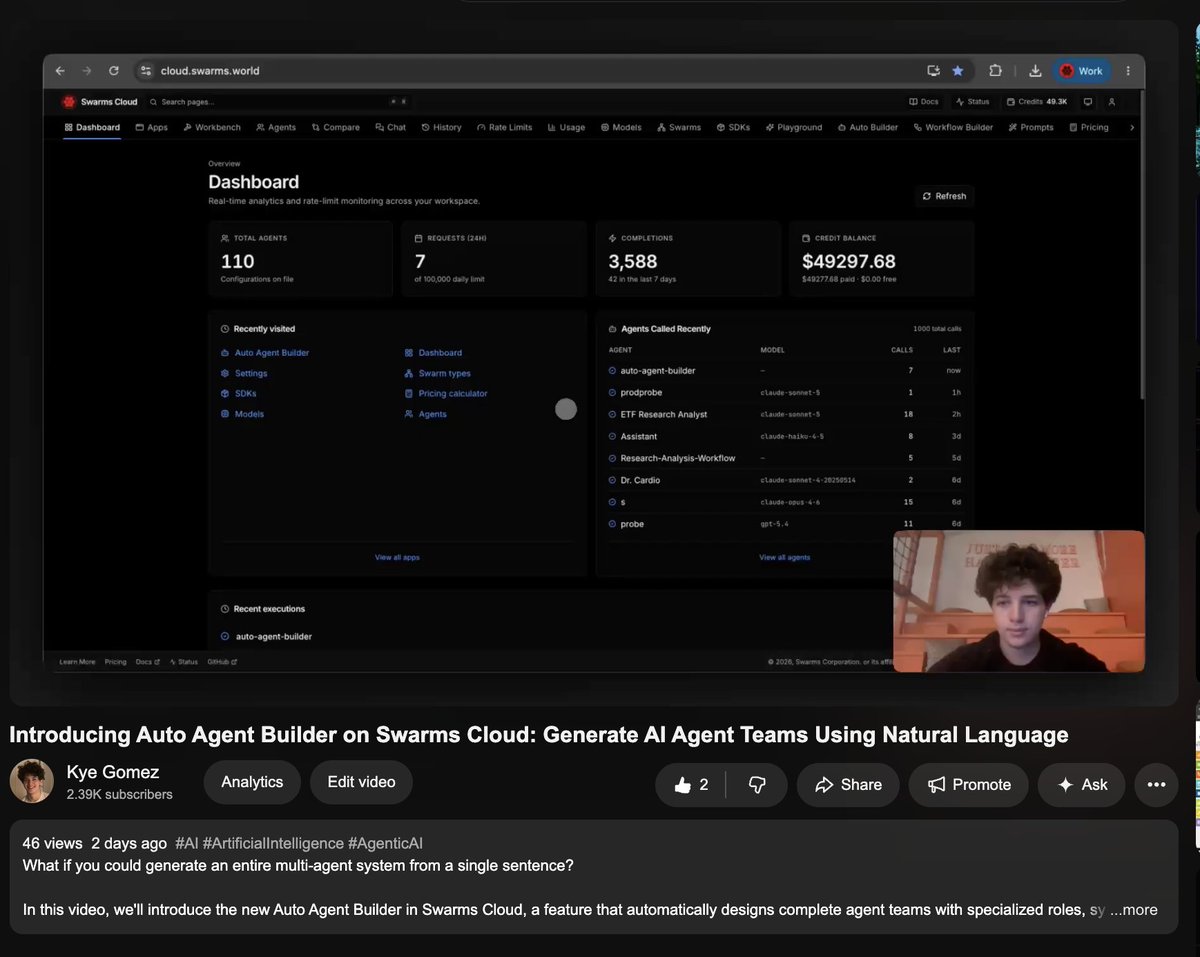The width and height of the screenshot is (1200, 957).
Task: Bookmark star icon in the address bar
Action: pyautogui.click(x=957, y=71)
